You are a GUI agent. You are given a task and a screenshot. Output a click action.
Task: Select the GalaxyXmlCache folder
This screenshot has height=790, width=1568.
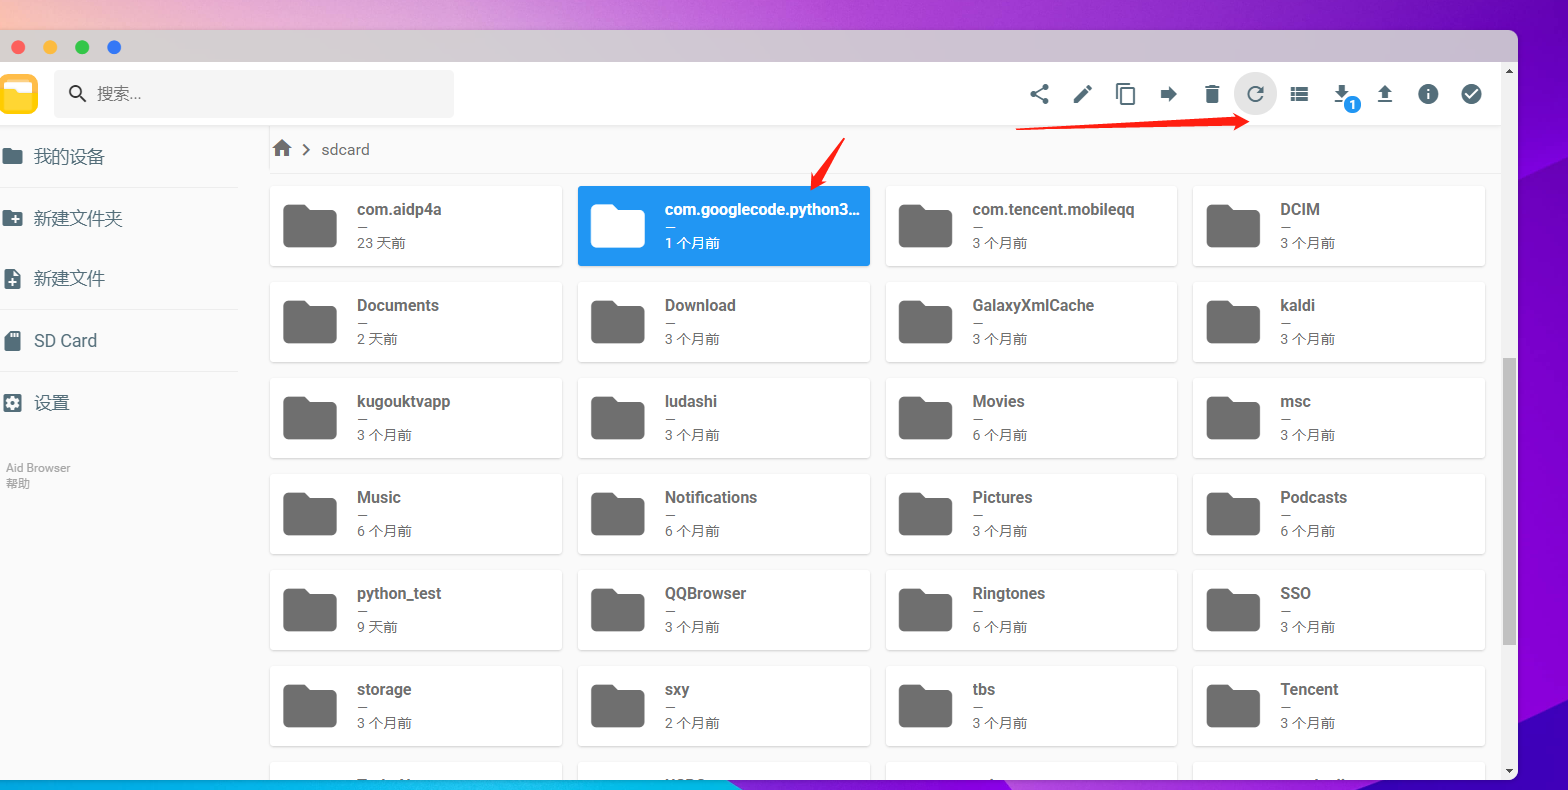coord(1032,322)
